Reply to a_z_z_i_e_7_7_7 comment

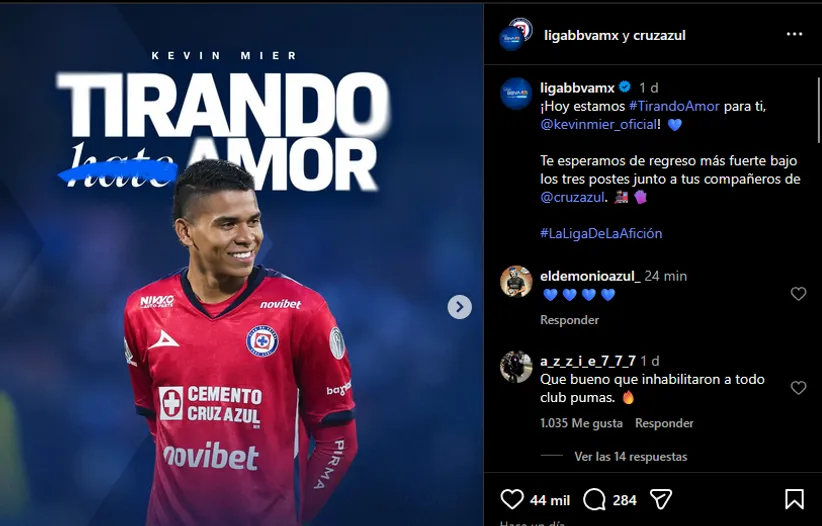(x=664, y=423)
